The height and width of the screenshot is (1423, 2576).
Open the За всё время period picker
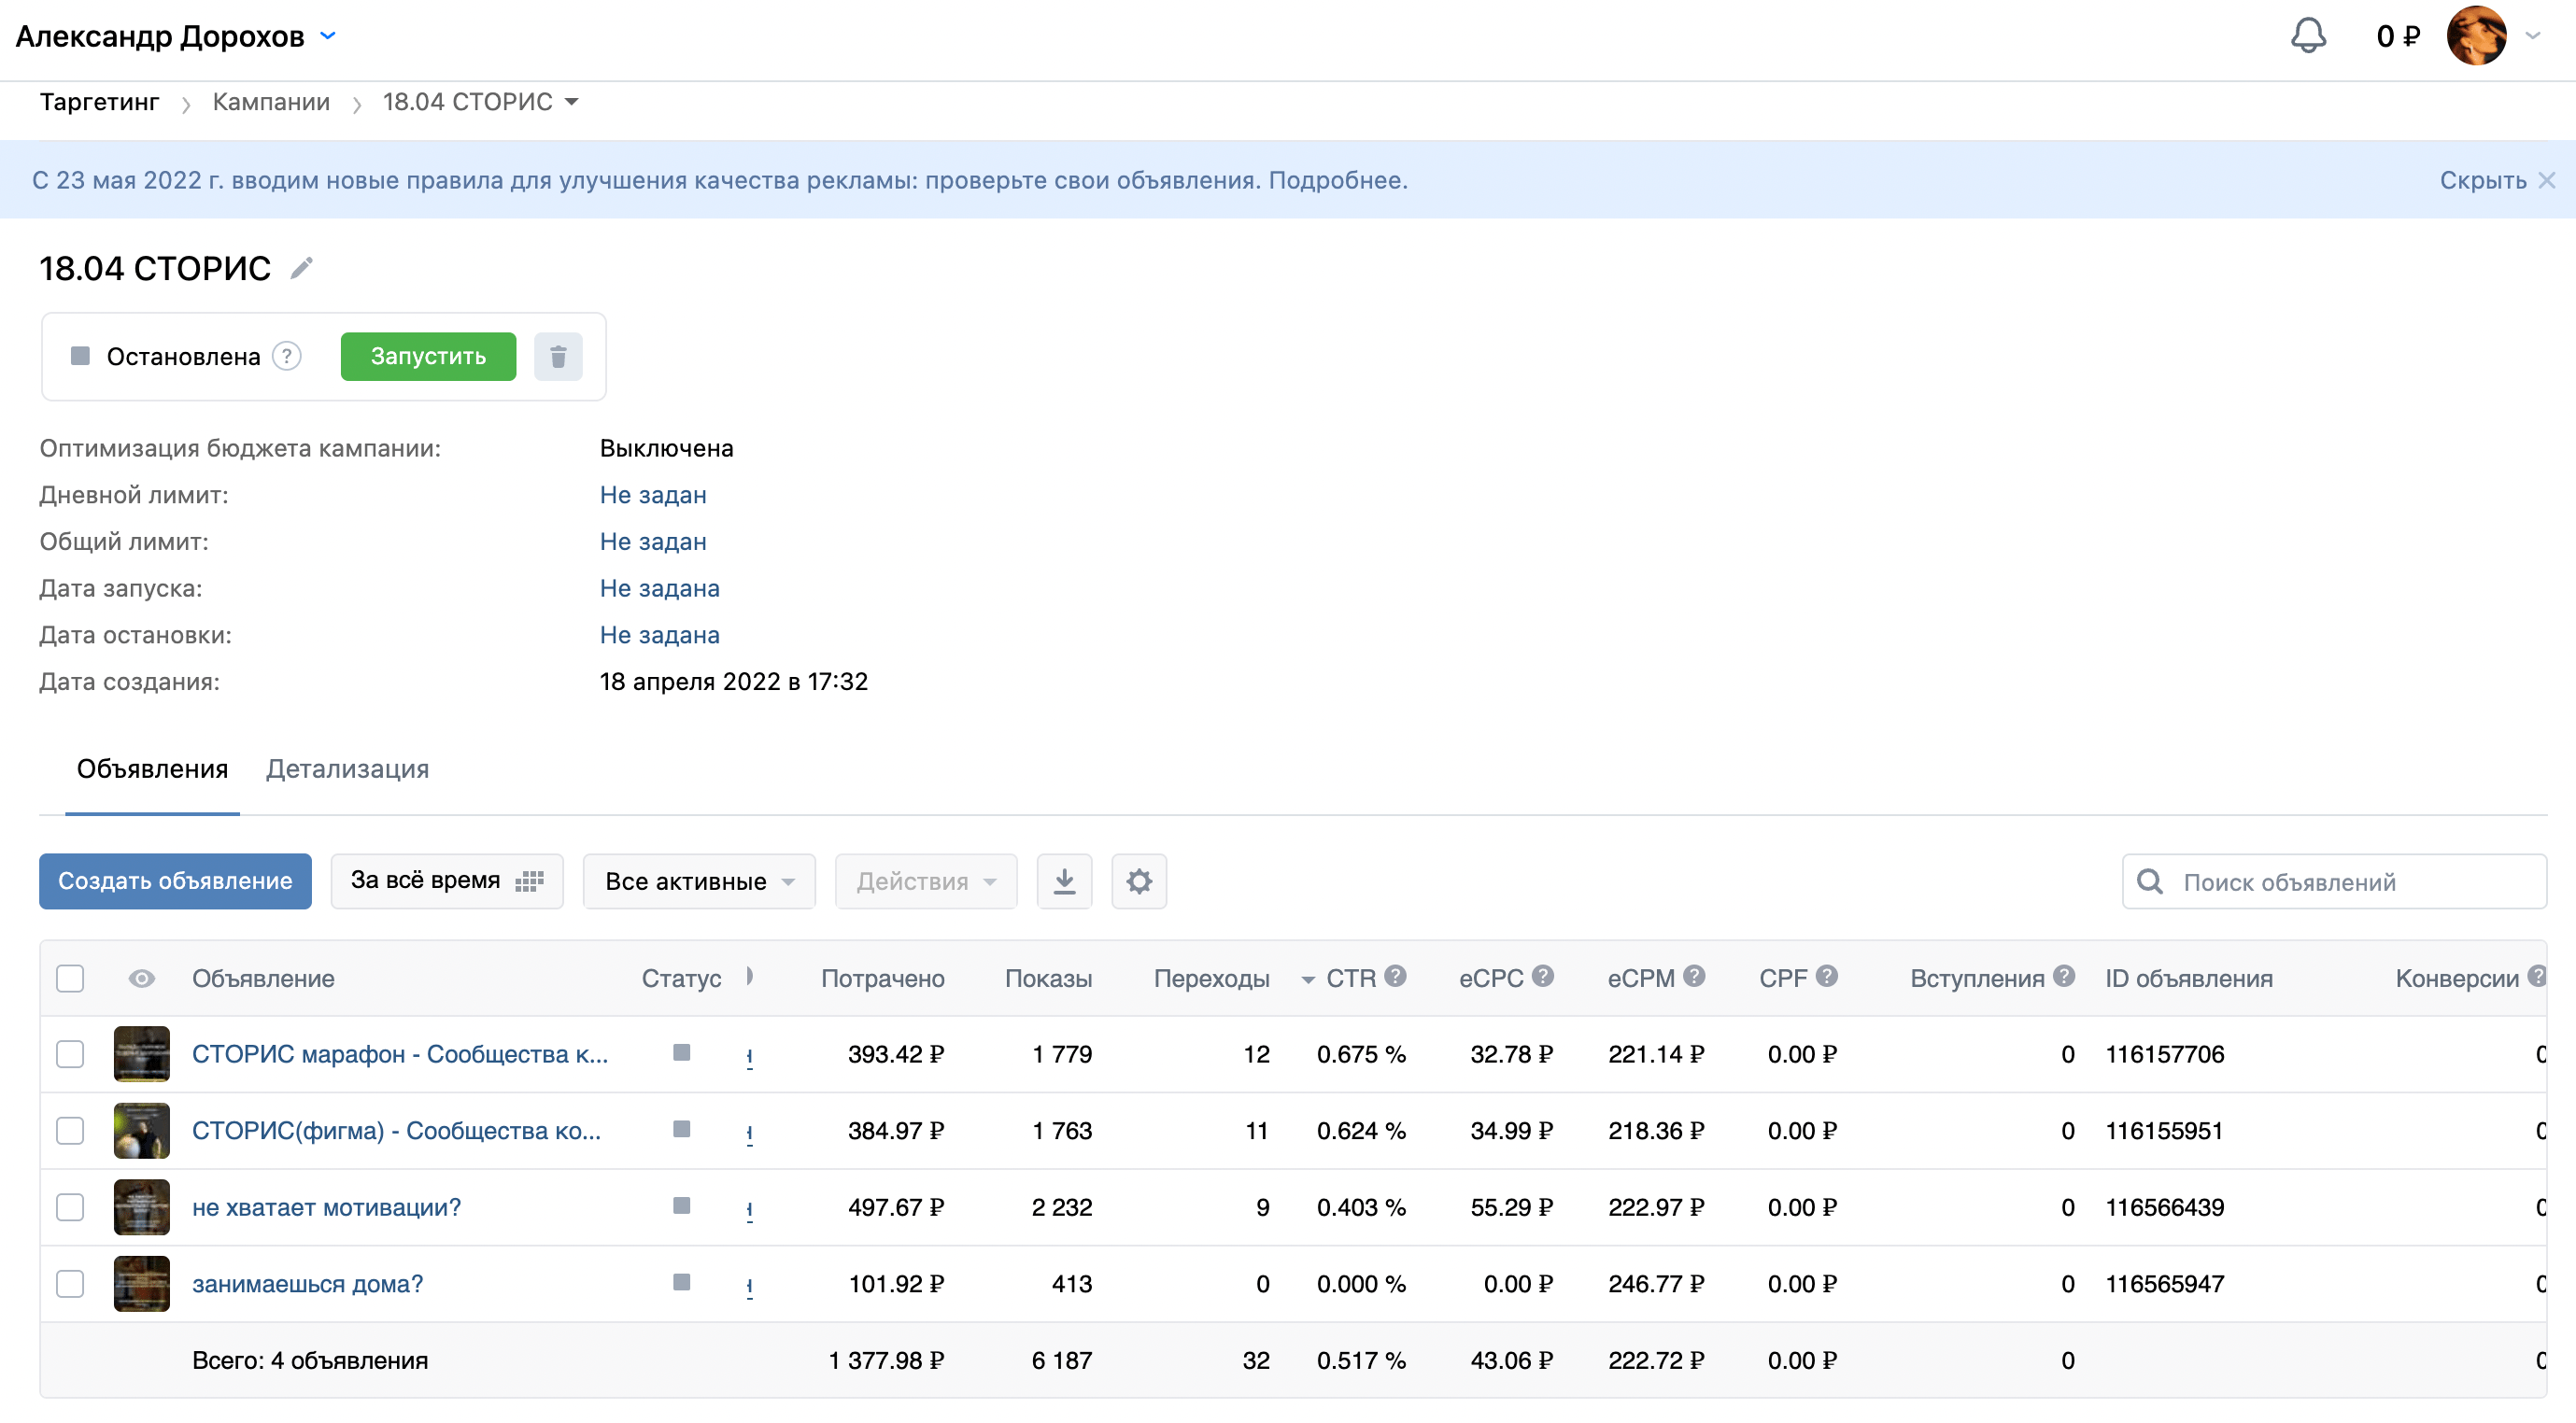point(447,881)
